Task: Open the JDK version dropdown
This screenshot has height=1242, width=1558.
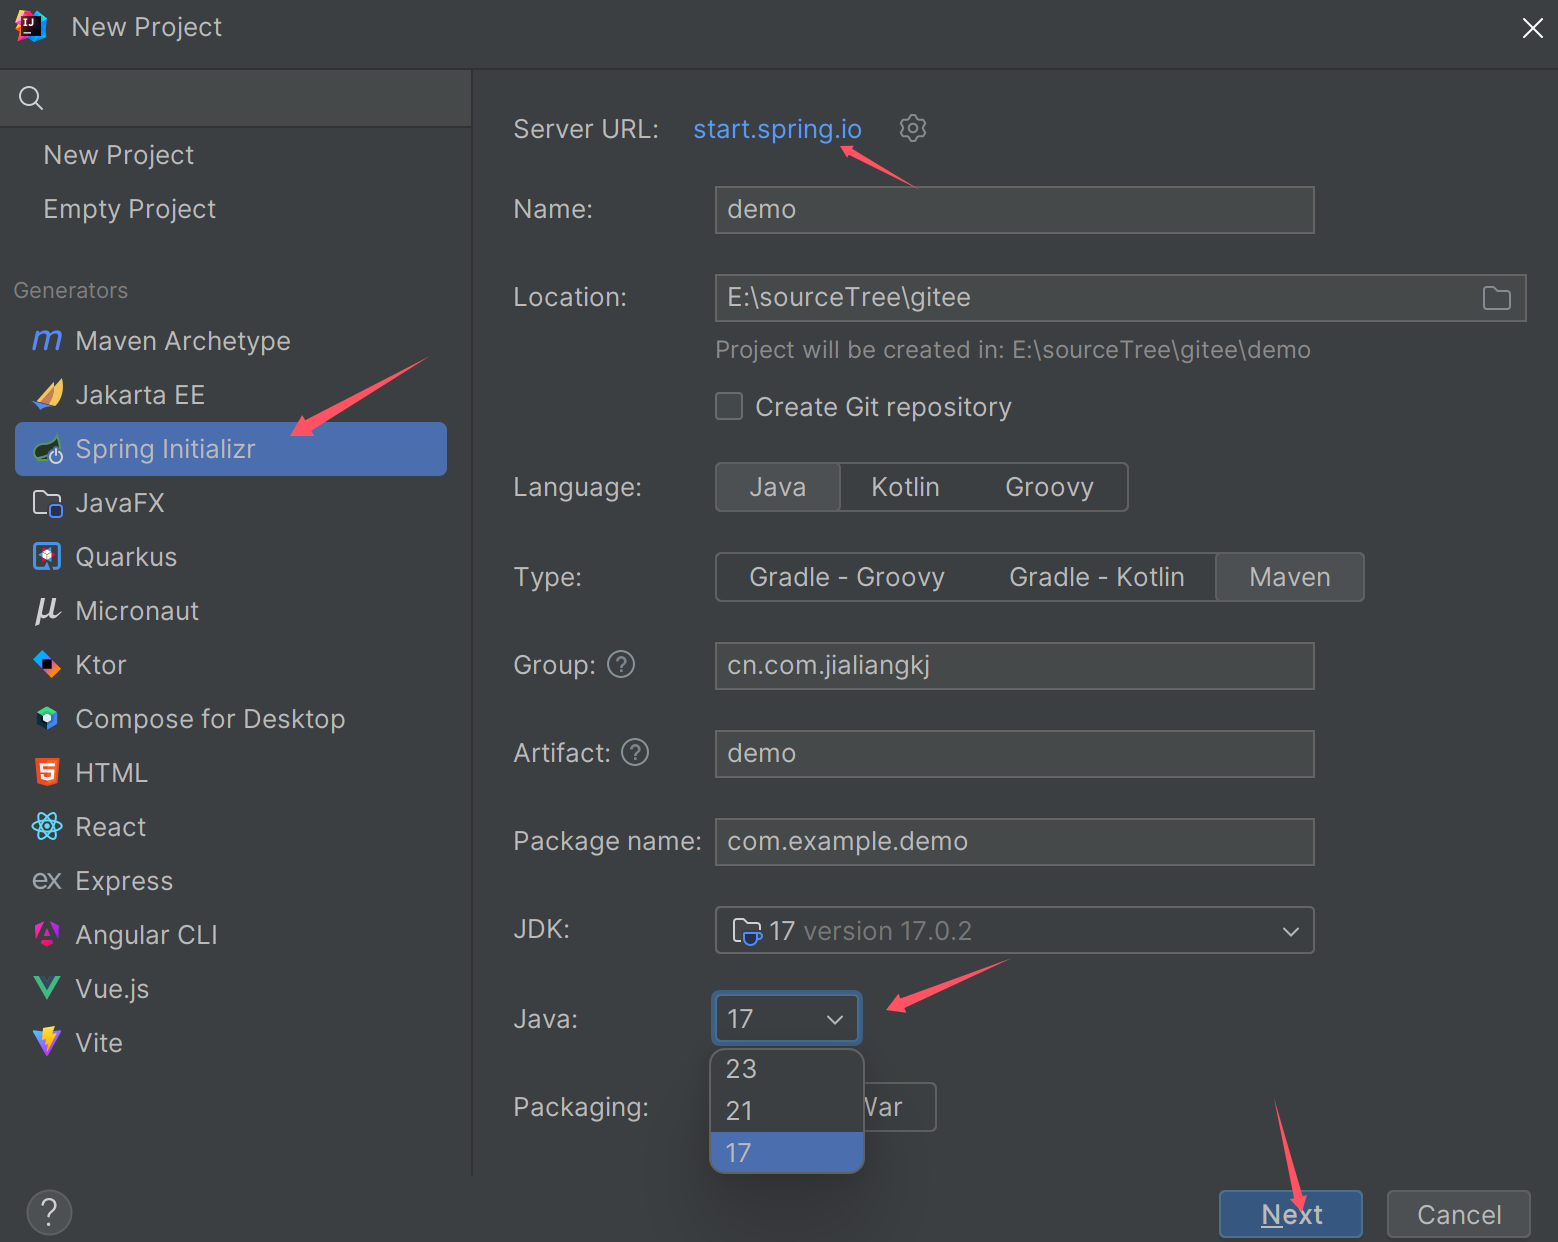Action: (x=1014, y=930)
